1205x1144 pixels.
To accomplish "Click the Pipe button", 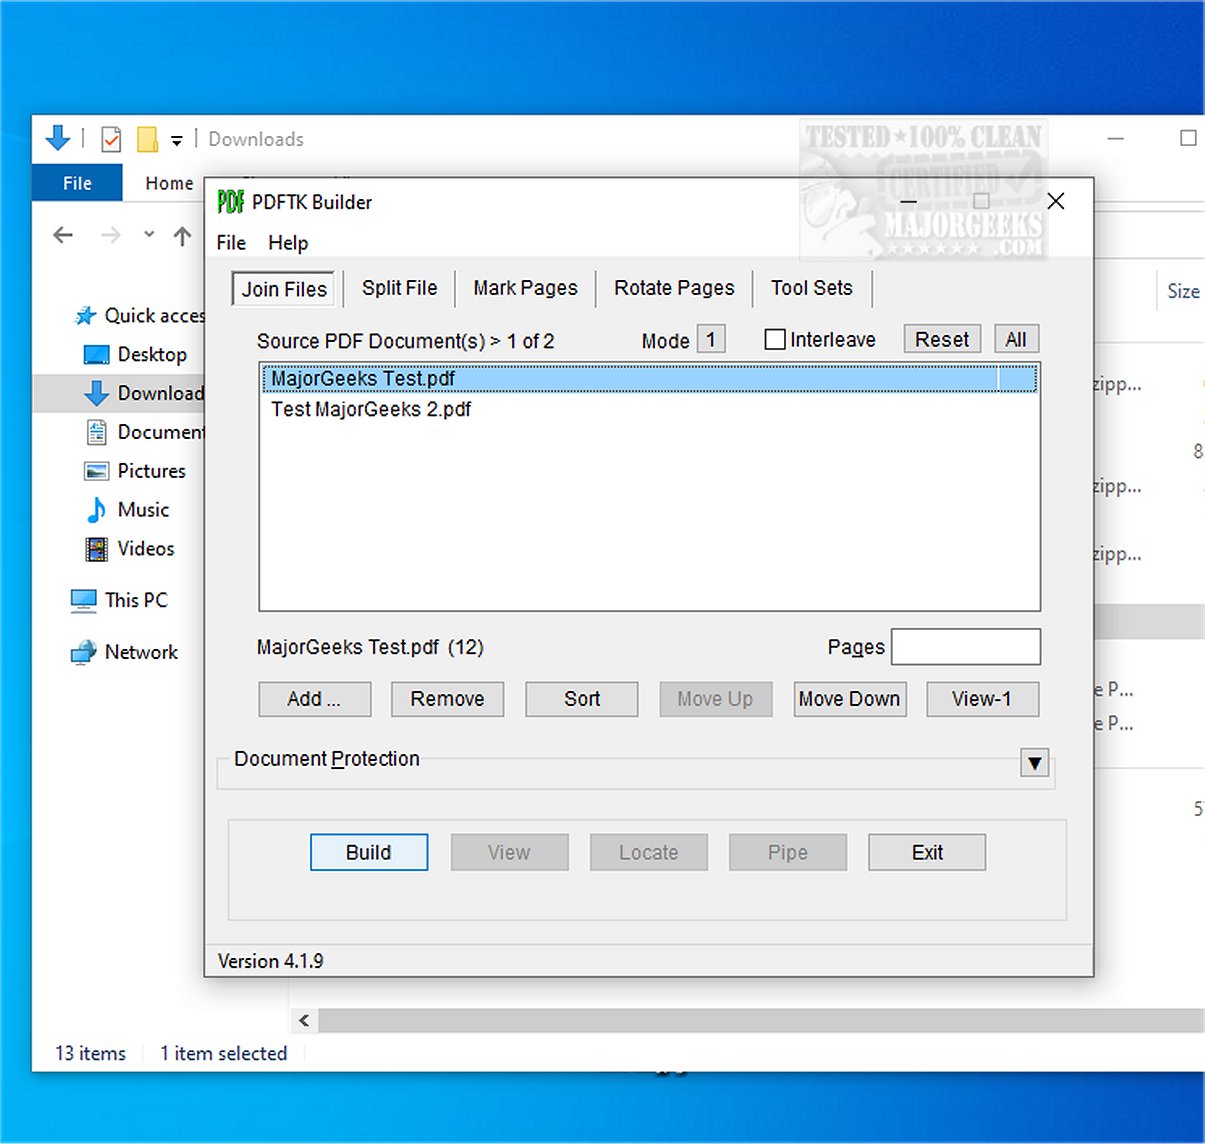I will coord(788,852).
